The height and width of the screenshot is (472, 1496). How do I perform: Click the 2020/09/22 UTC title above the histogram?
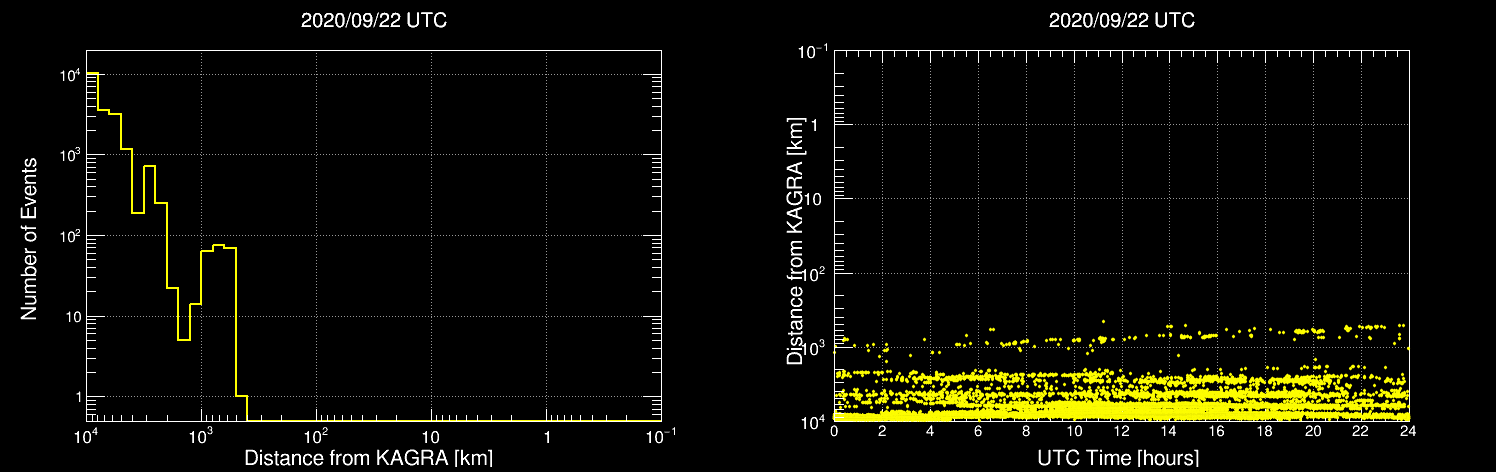[374, 21]
